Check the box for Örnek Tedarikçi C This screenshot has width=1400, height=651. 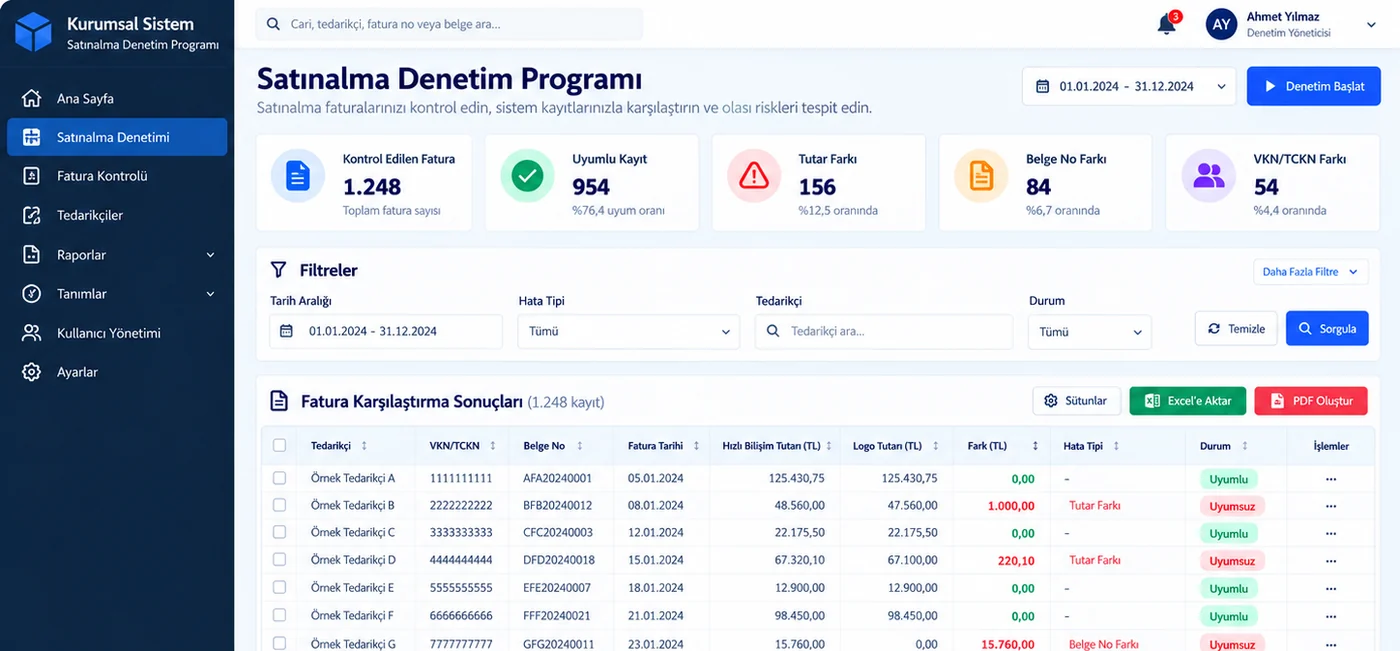point(279,532)
